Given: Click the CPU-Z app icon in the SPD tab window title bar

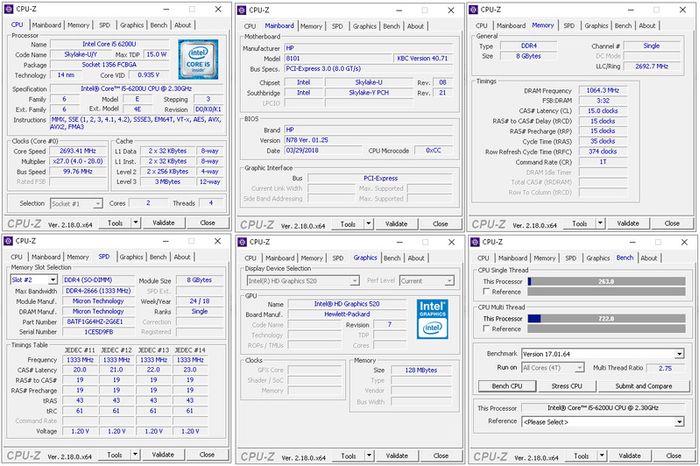Looking at the screenshot, I should [8, 241].
